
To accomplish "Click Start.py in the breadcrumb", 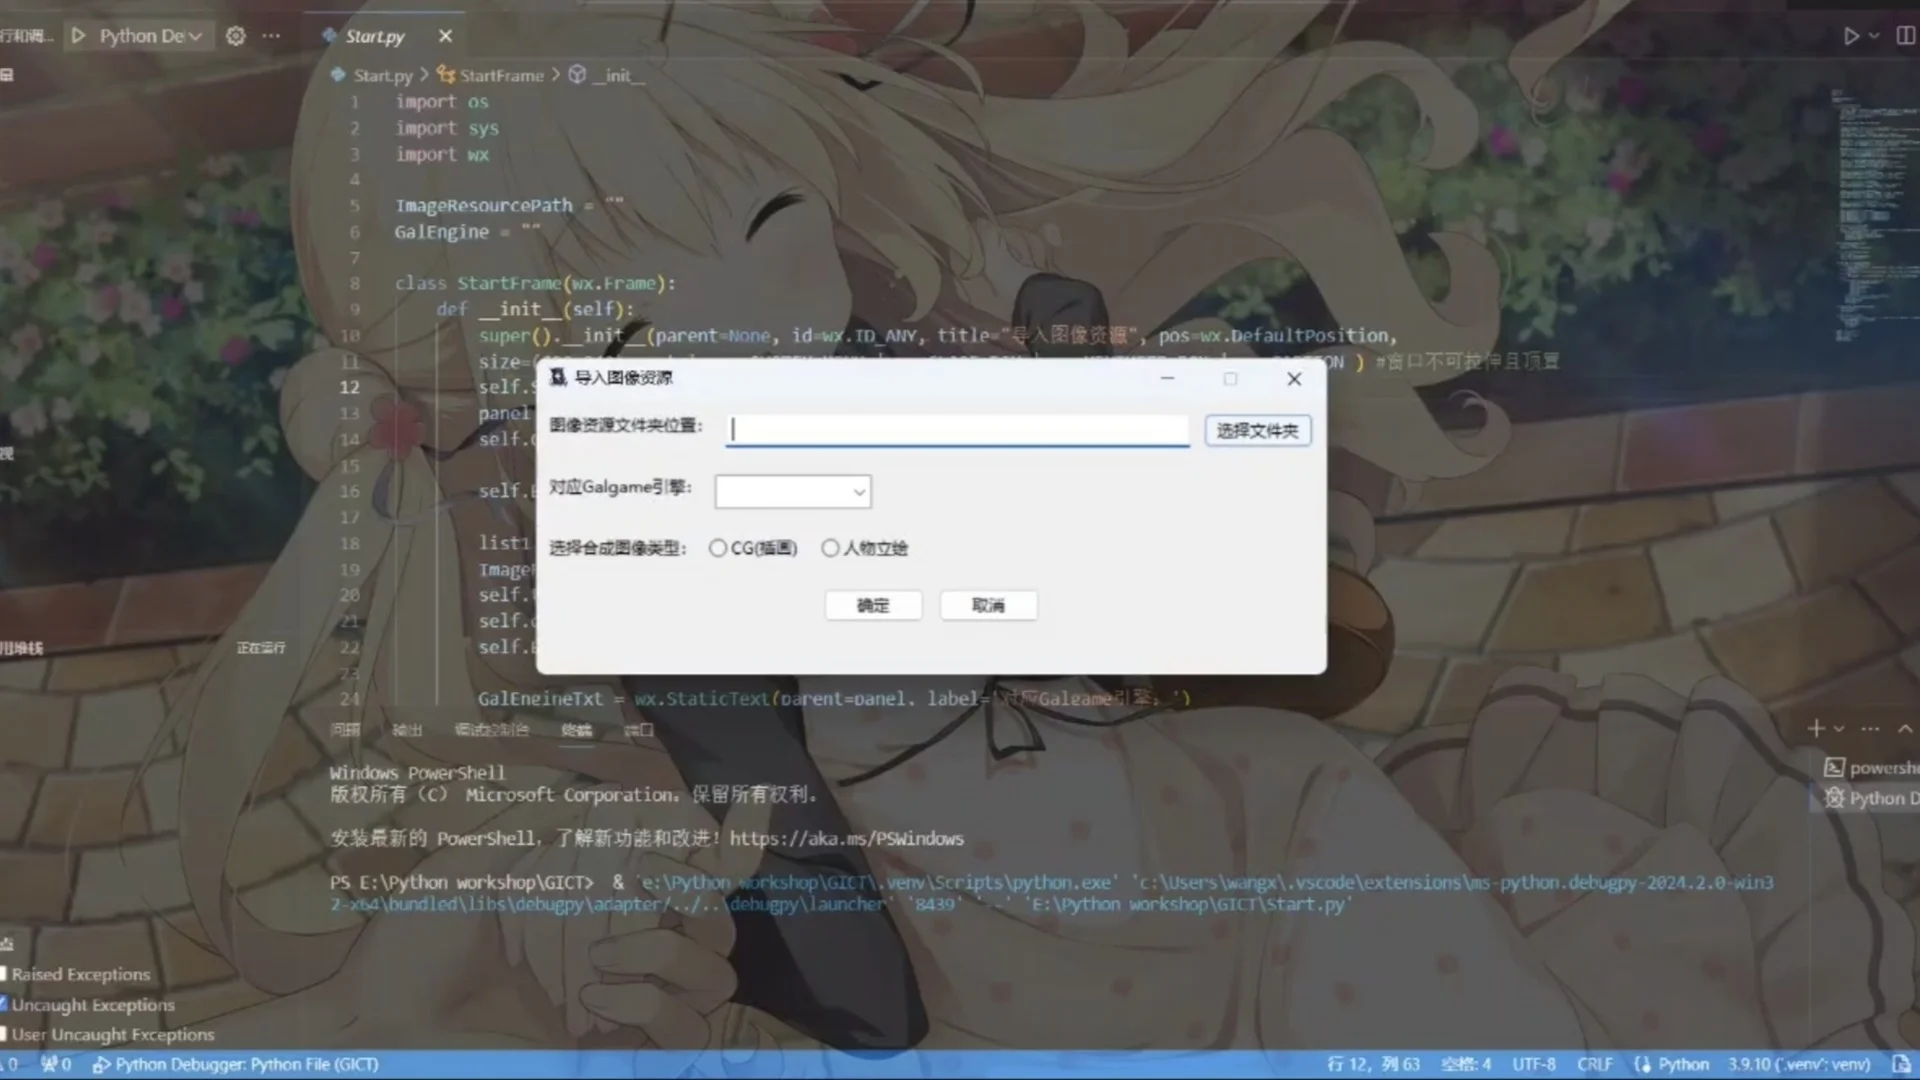I will click(x=382, y=75).
